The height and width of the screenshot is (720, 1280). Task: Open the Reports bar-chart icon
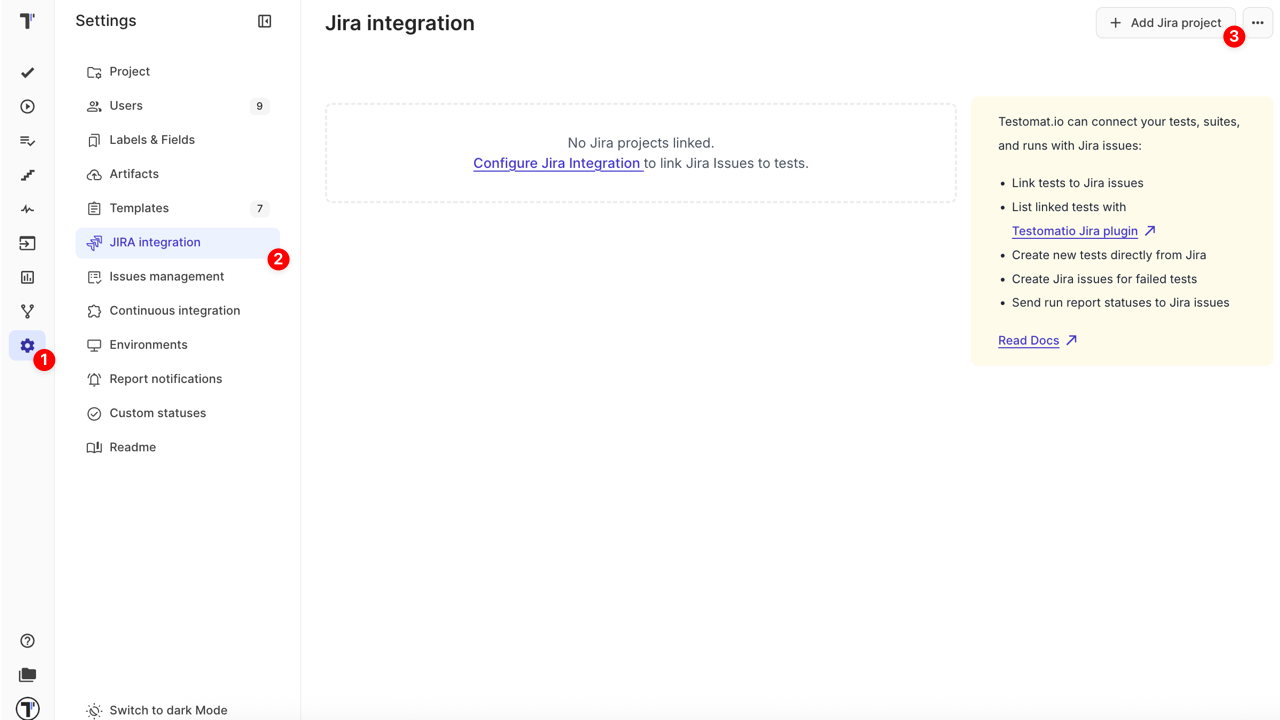click(27, 277)
